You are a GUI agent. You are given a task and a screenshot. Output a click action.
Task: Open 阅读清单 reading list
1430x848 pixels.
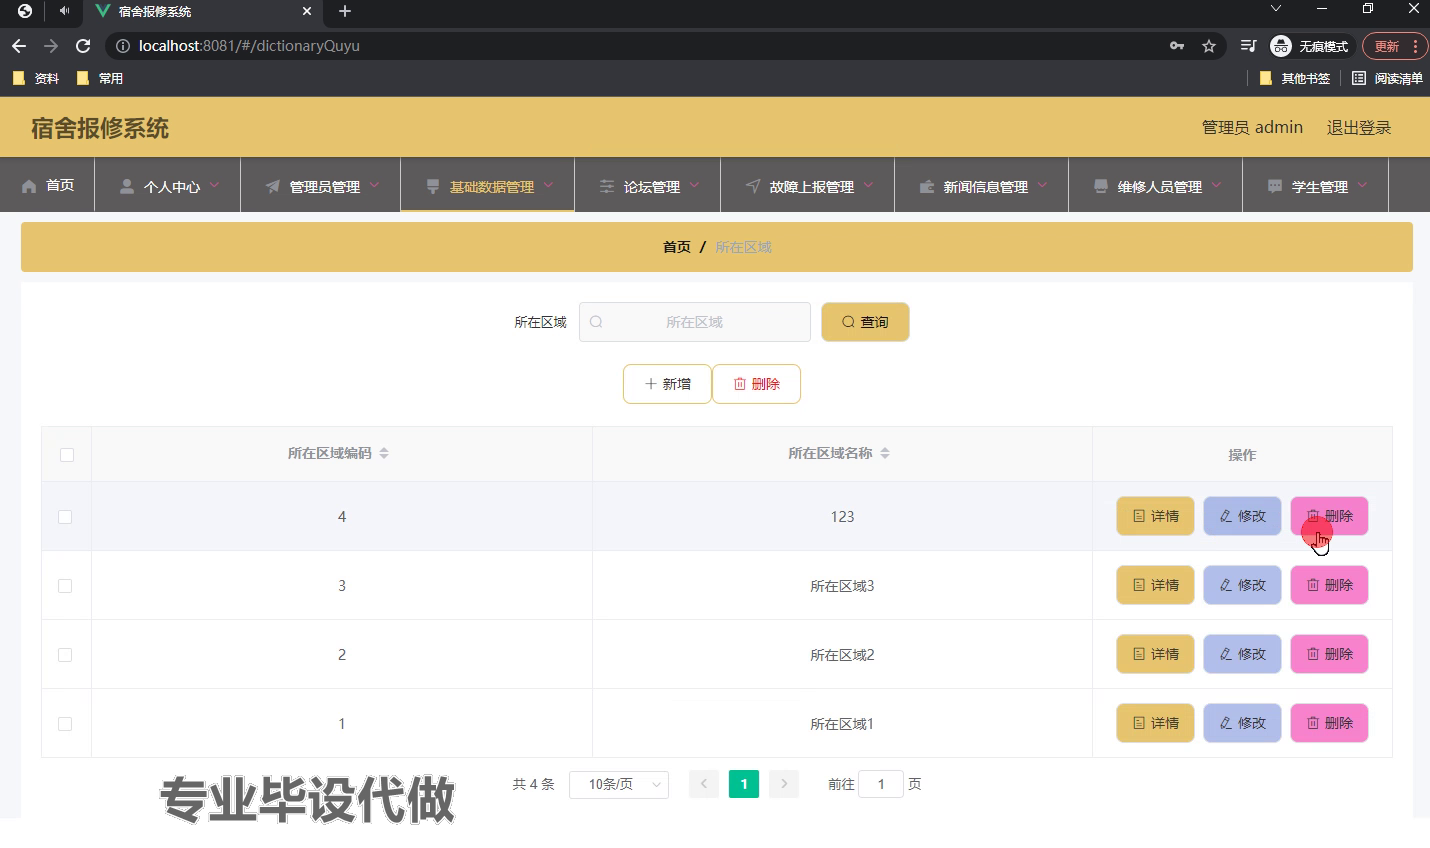pos(1387,78)
